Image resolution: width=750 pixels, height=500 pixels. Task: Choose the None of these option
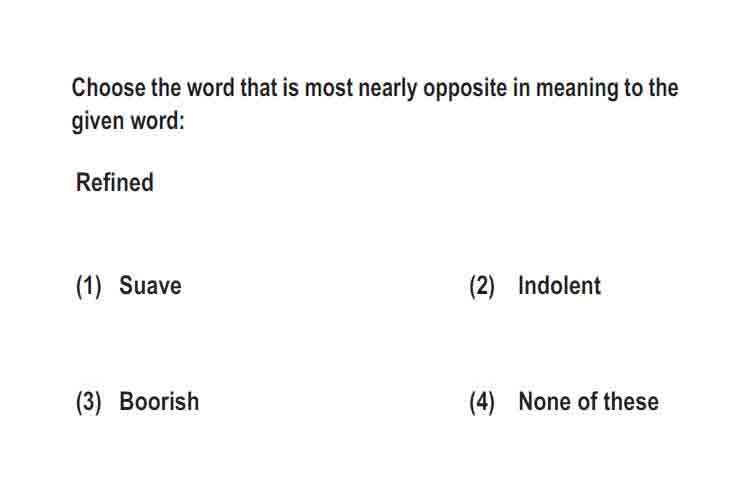point(588,401)
